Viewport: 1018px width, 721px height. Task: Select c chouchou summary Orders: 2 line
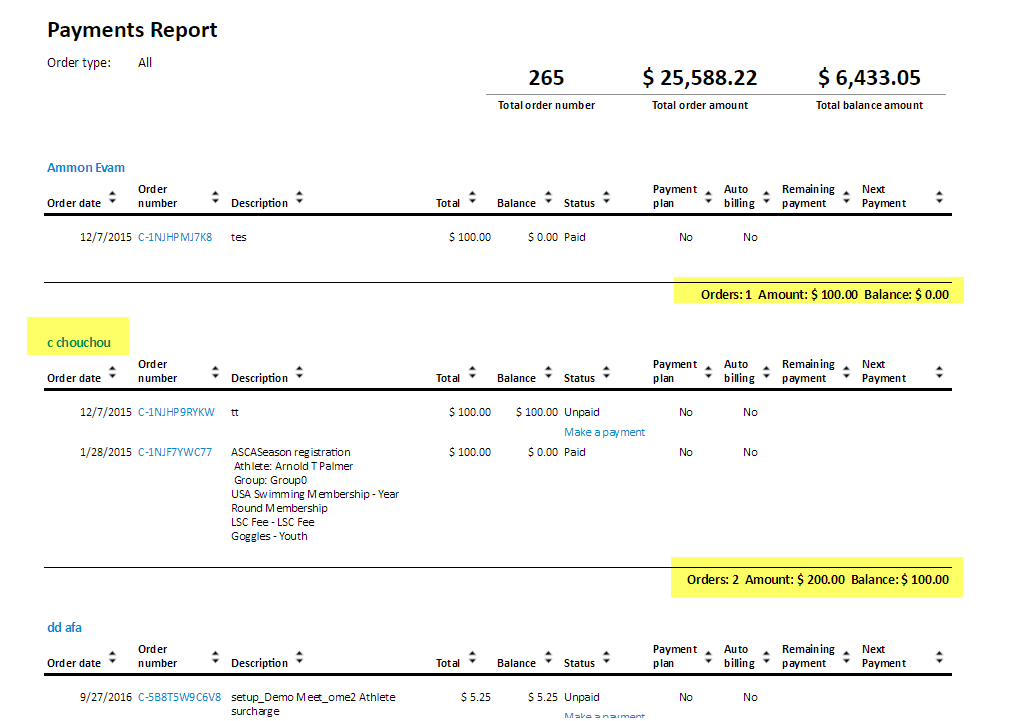tap(818, 580)
